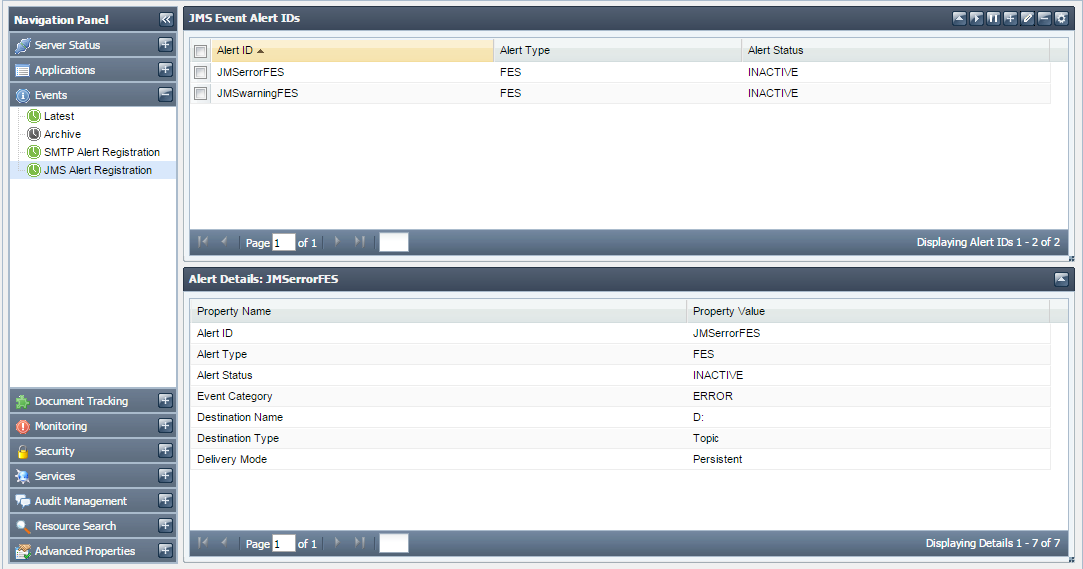Click the play (activate) icon in JMS Event Alert IDs toolbar
This screenshot has width=1083, height=569.
[x=976, y=18]
